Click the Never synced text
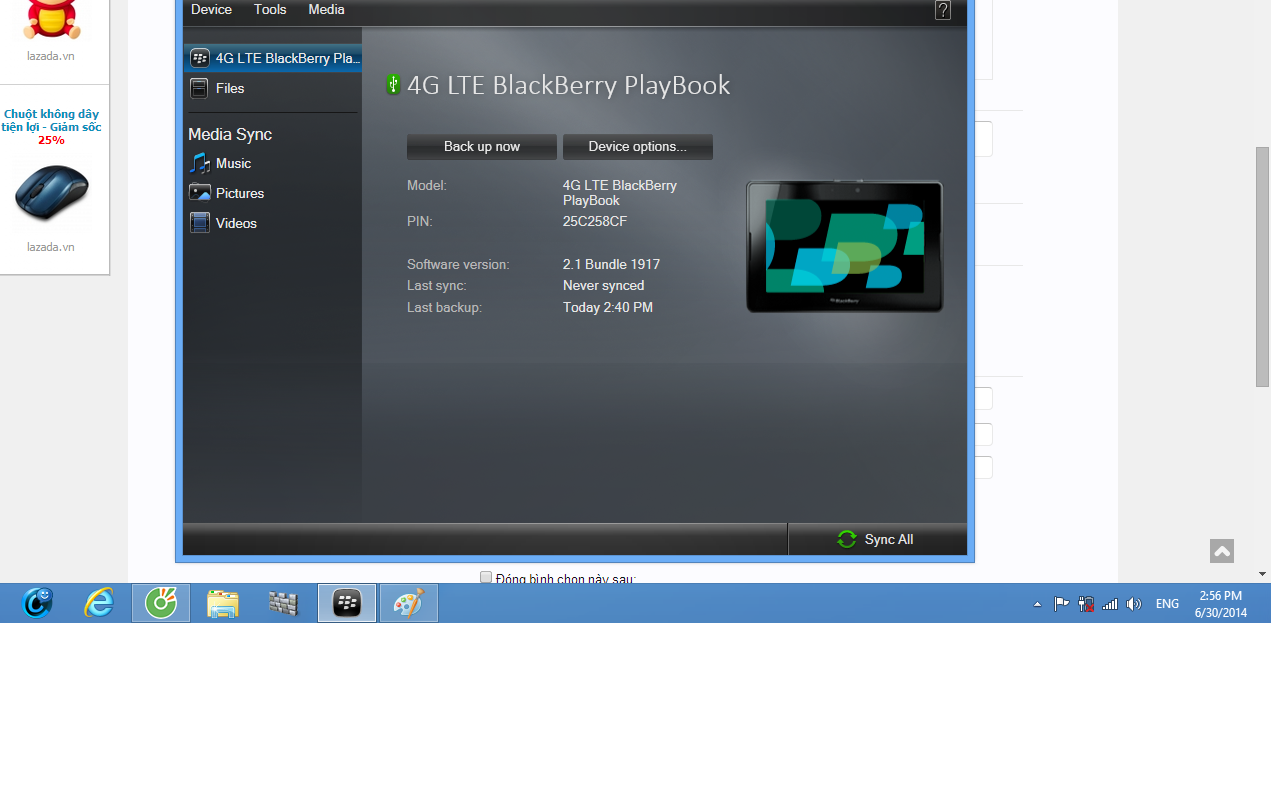The height and width of the screenshot is (800, 1280). (x=603, y=285)
